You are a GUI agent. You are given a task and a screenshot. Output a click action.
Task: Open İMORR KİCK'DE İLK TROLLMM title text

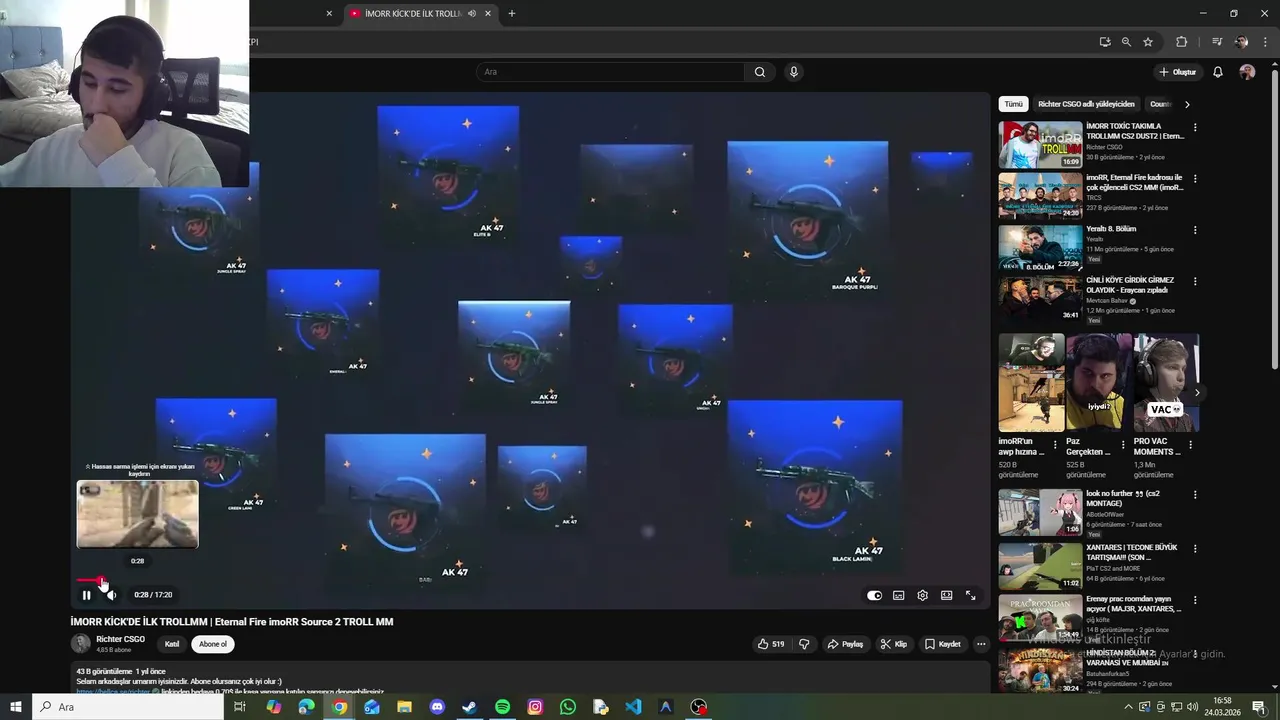(x=232, y=622)
